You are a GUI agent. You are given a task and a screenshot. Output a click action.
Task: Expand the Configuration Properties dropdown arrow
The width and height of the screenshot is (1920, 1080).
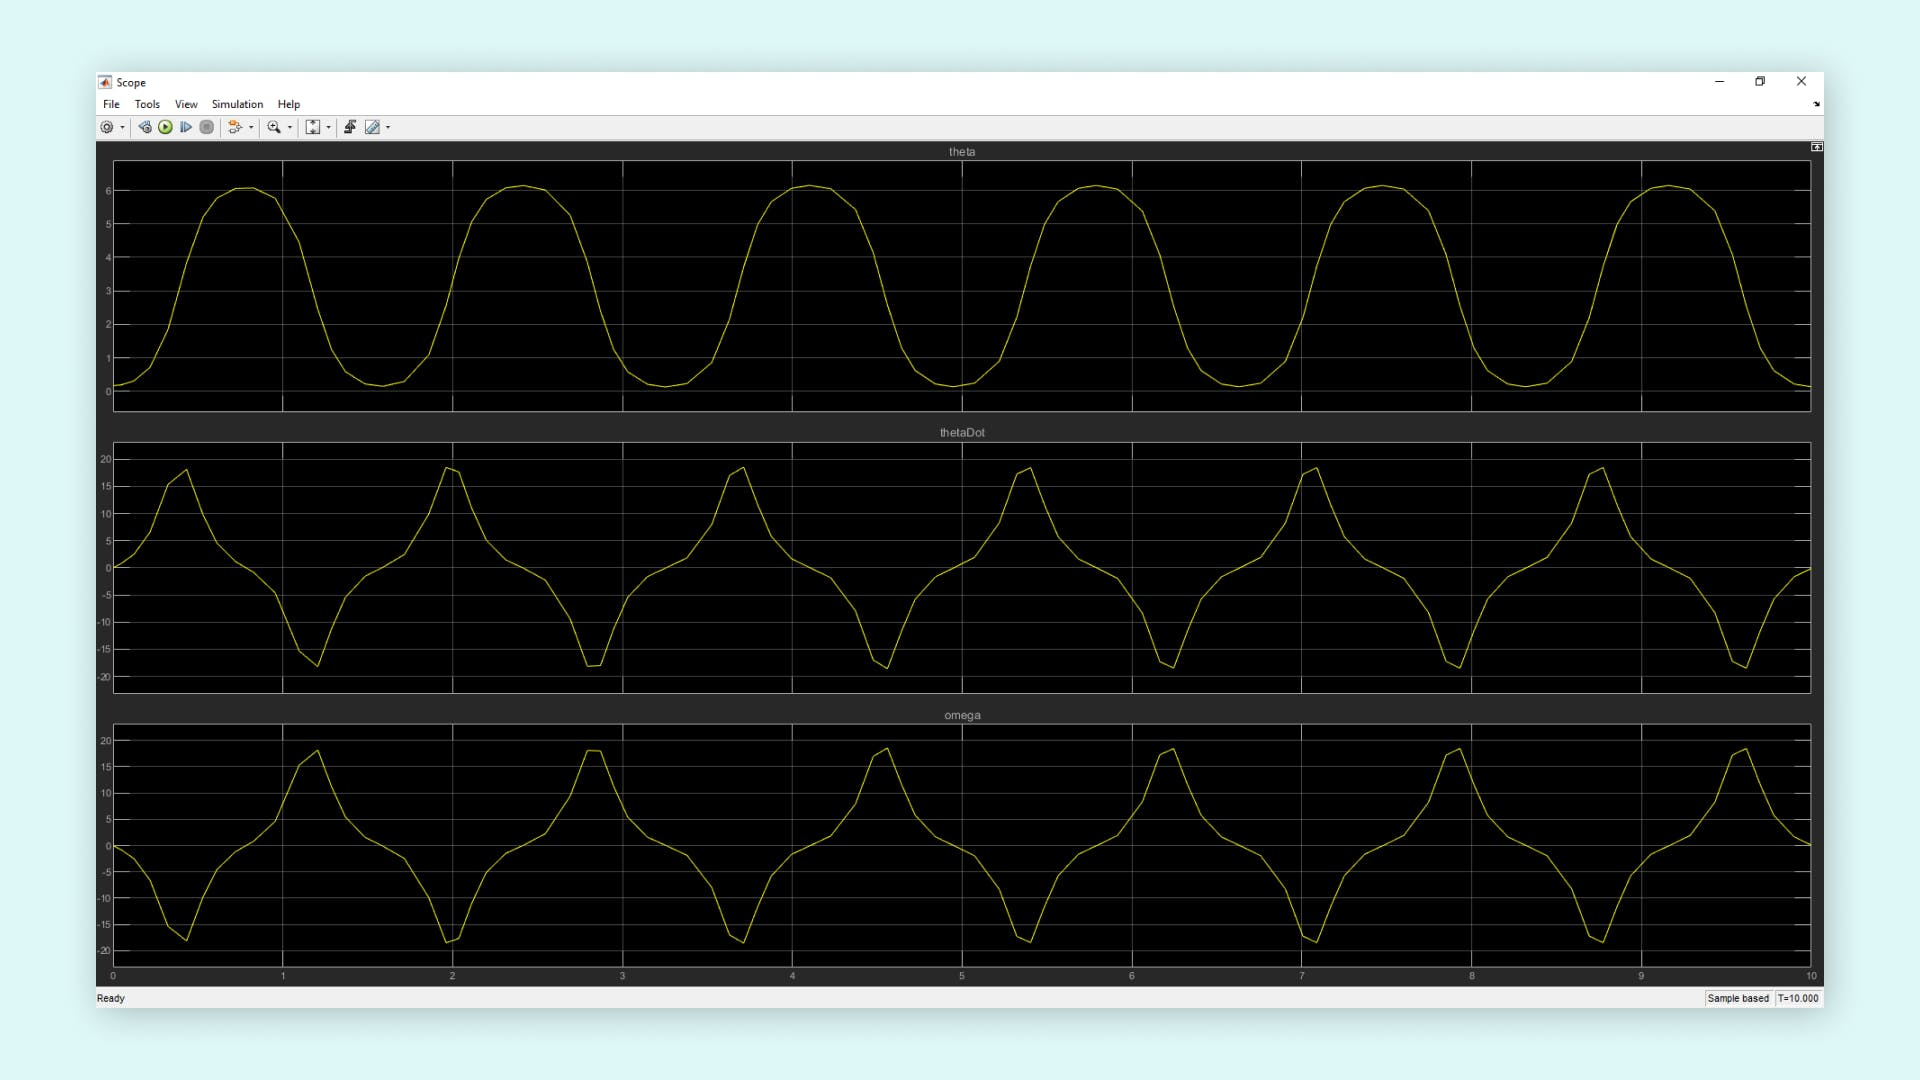tap(122, 127)
